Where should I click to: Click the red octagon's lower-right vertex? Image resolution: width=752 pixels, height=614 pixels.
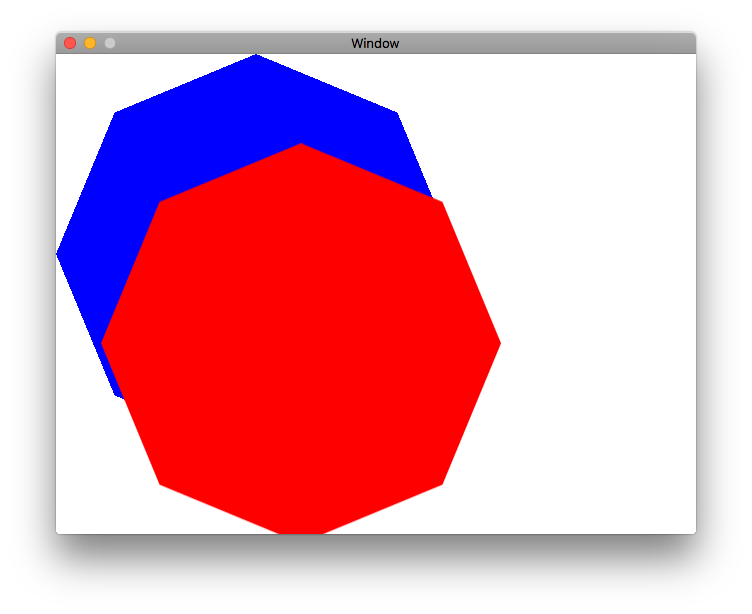coord(441,484)
